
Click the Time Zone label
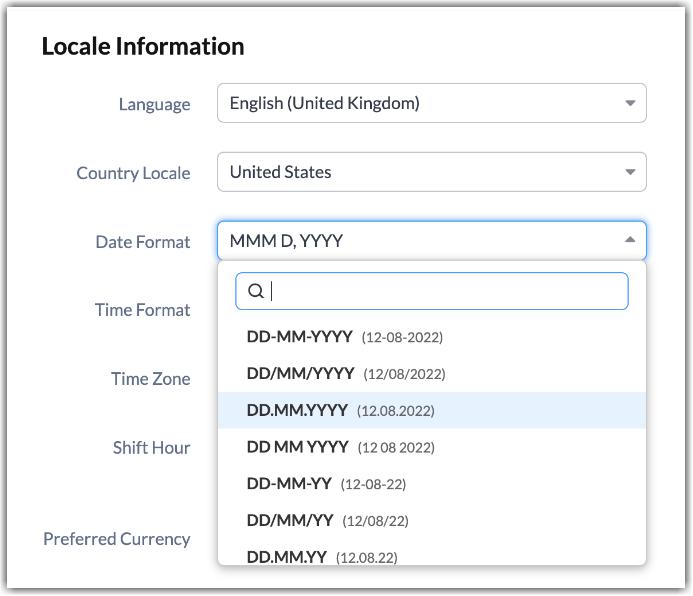151,379
